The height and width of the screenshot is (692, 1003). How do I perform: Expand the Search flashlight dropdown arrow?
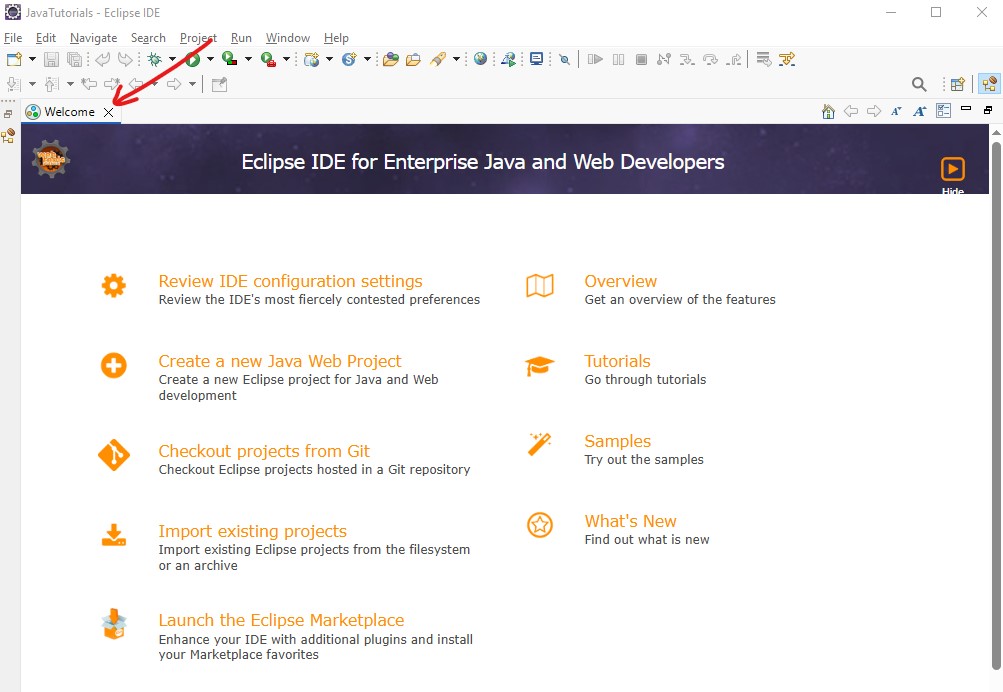456,59
